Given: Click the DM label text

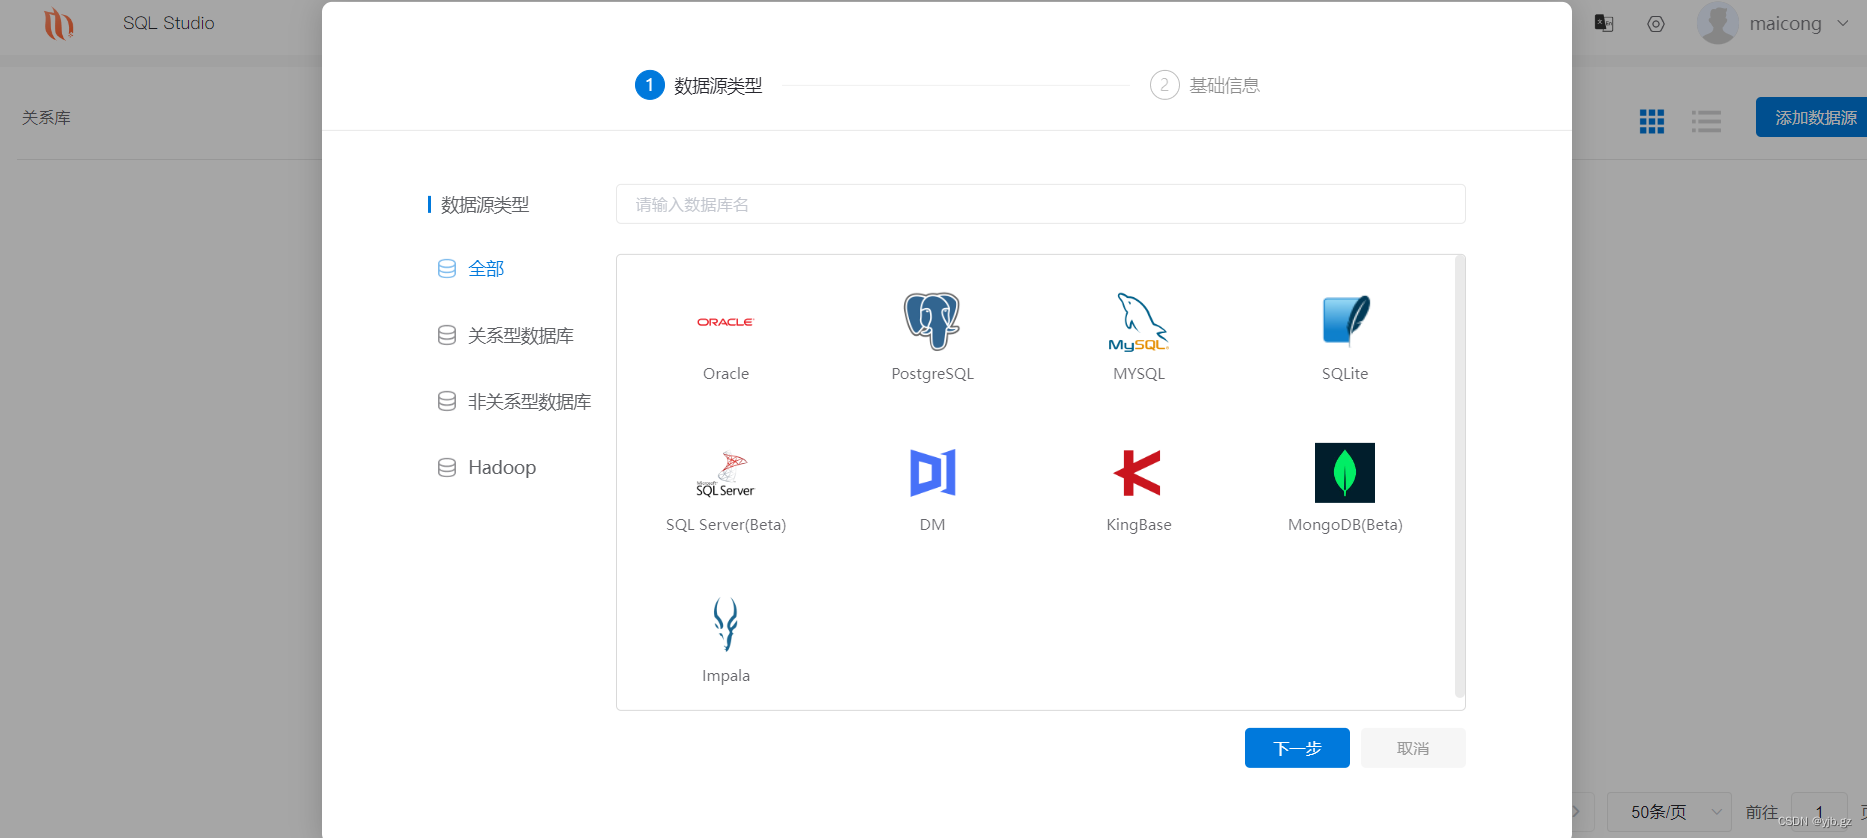Looking at the screenshot, I should [932, 525].
